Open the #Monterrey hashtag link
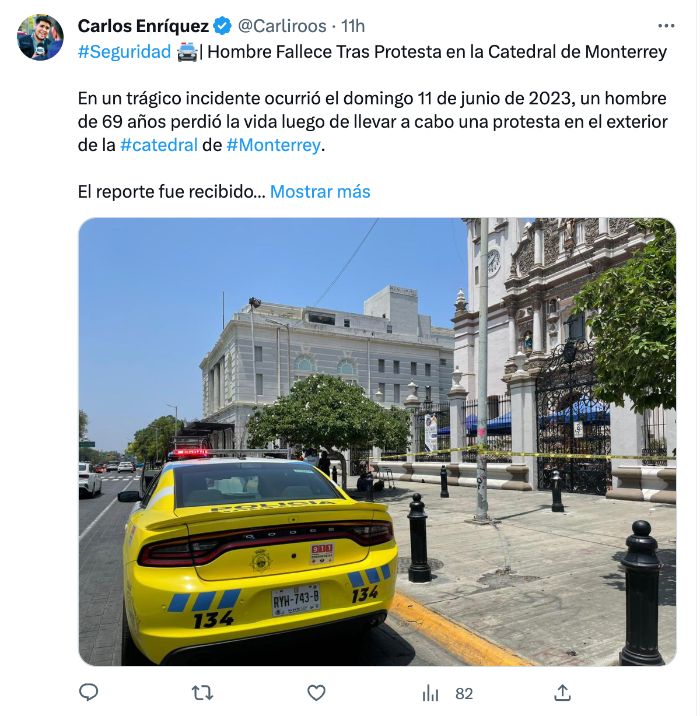Screen dimensions: 700x716 (274, 145)
